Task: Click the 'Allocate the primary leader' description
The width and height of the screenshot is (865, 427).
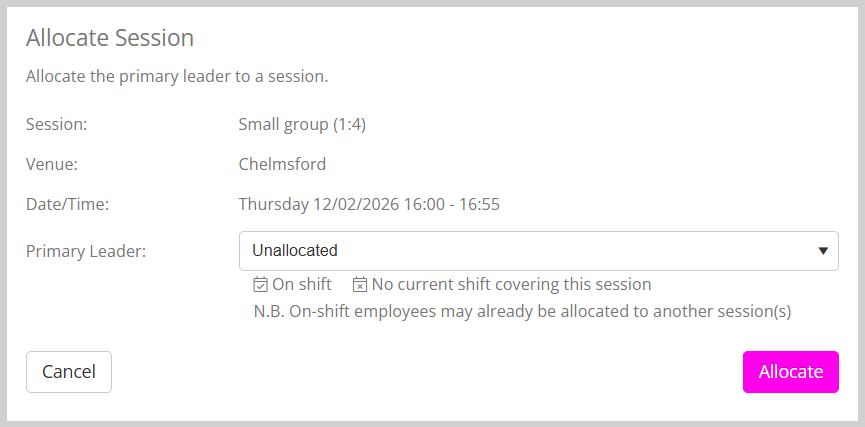Action: [x=177, y=76]
